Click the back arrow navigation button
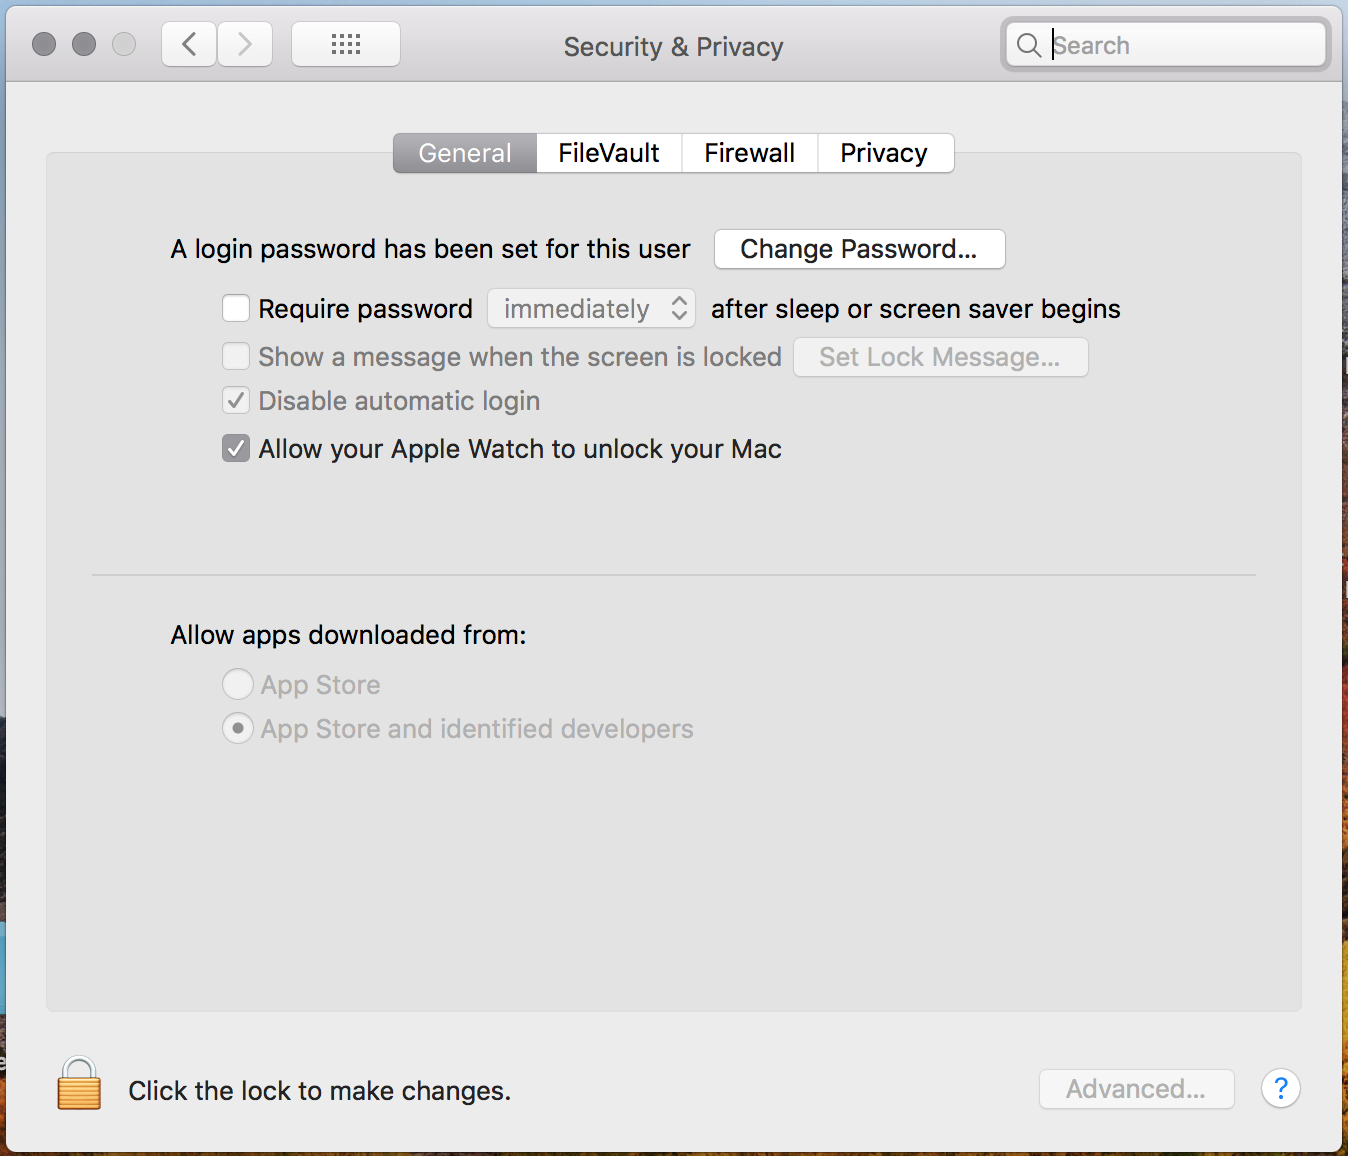 189,45
